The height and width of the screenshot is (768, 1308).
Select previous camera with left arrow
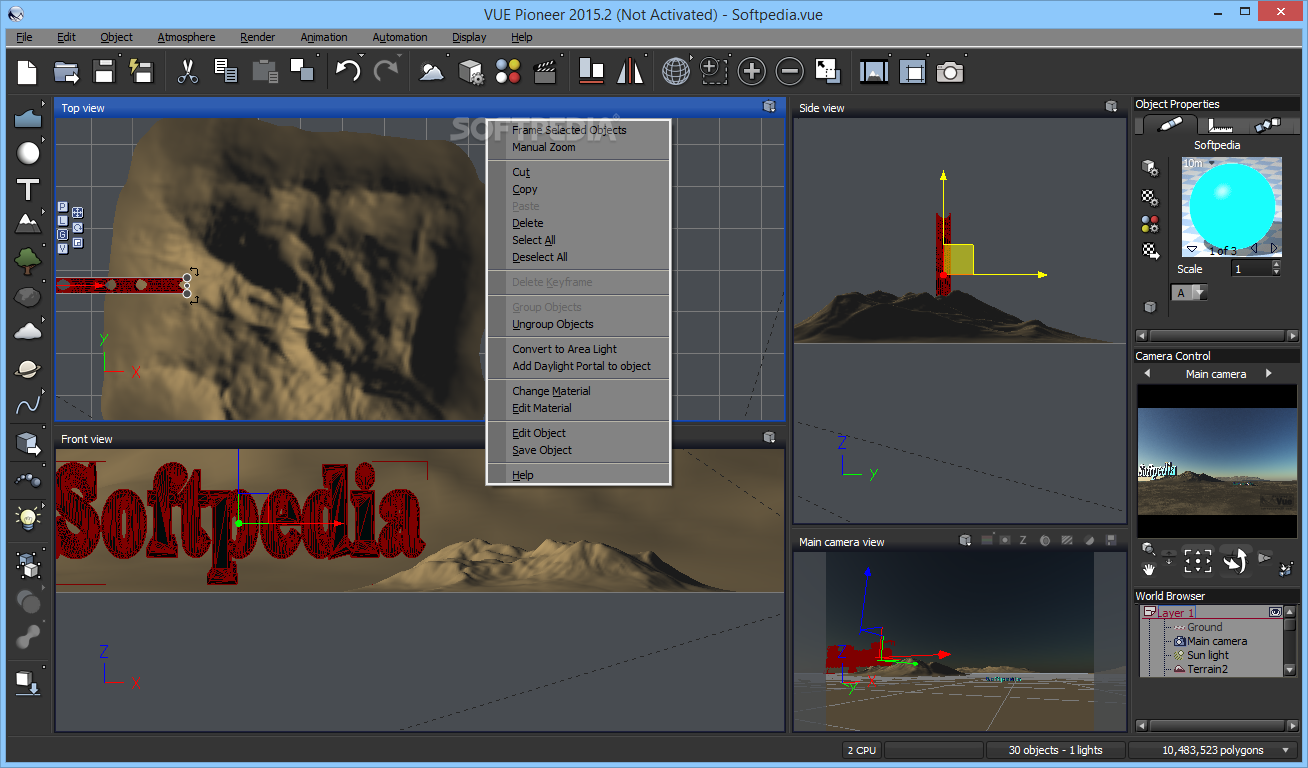tap(1147, 374)
